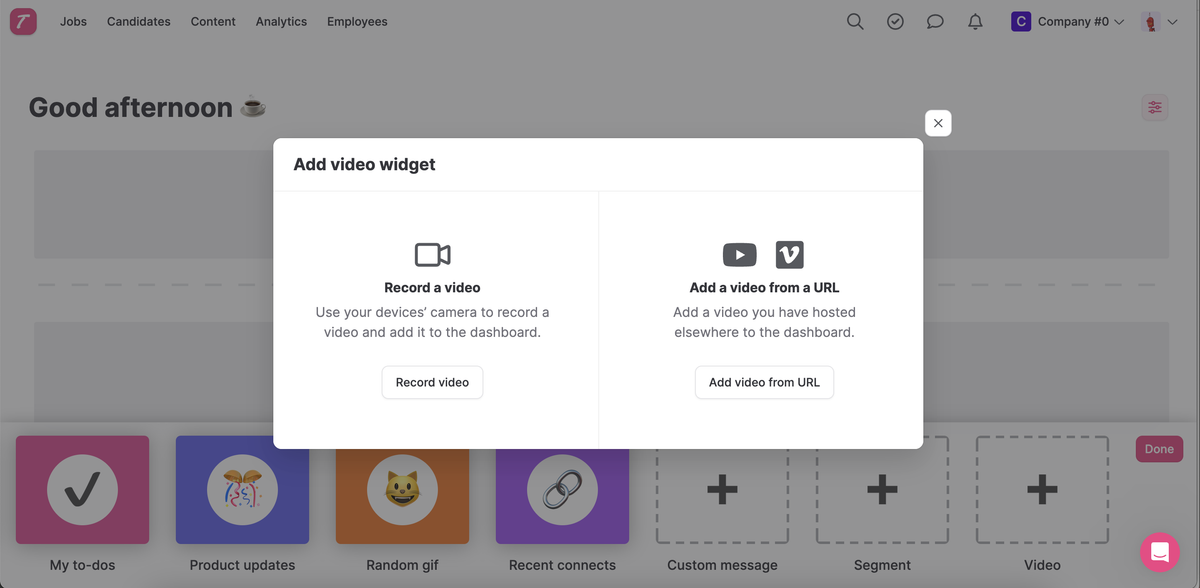Click the camera icon above Record a video

click(x=432, y=254)
